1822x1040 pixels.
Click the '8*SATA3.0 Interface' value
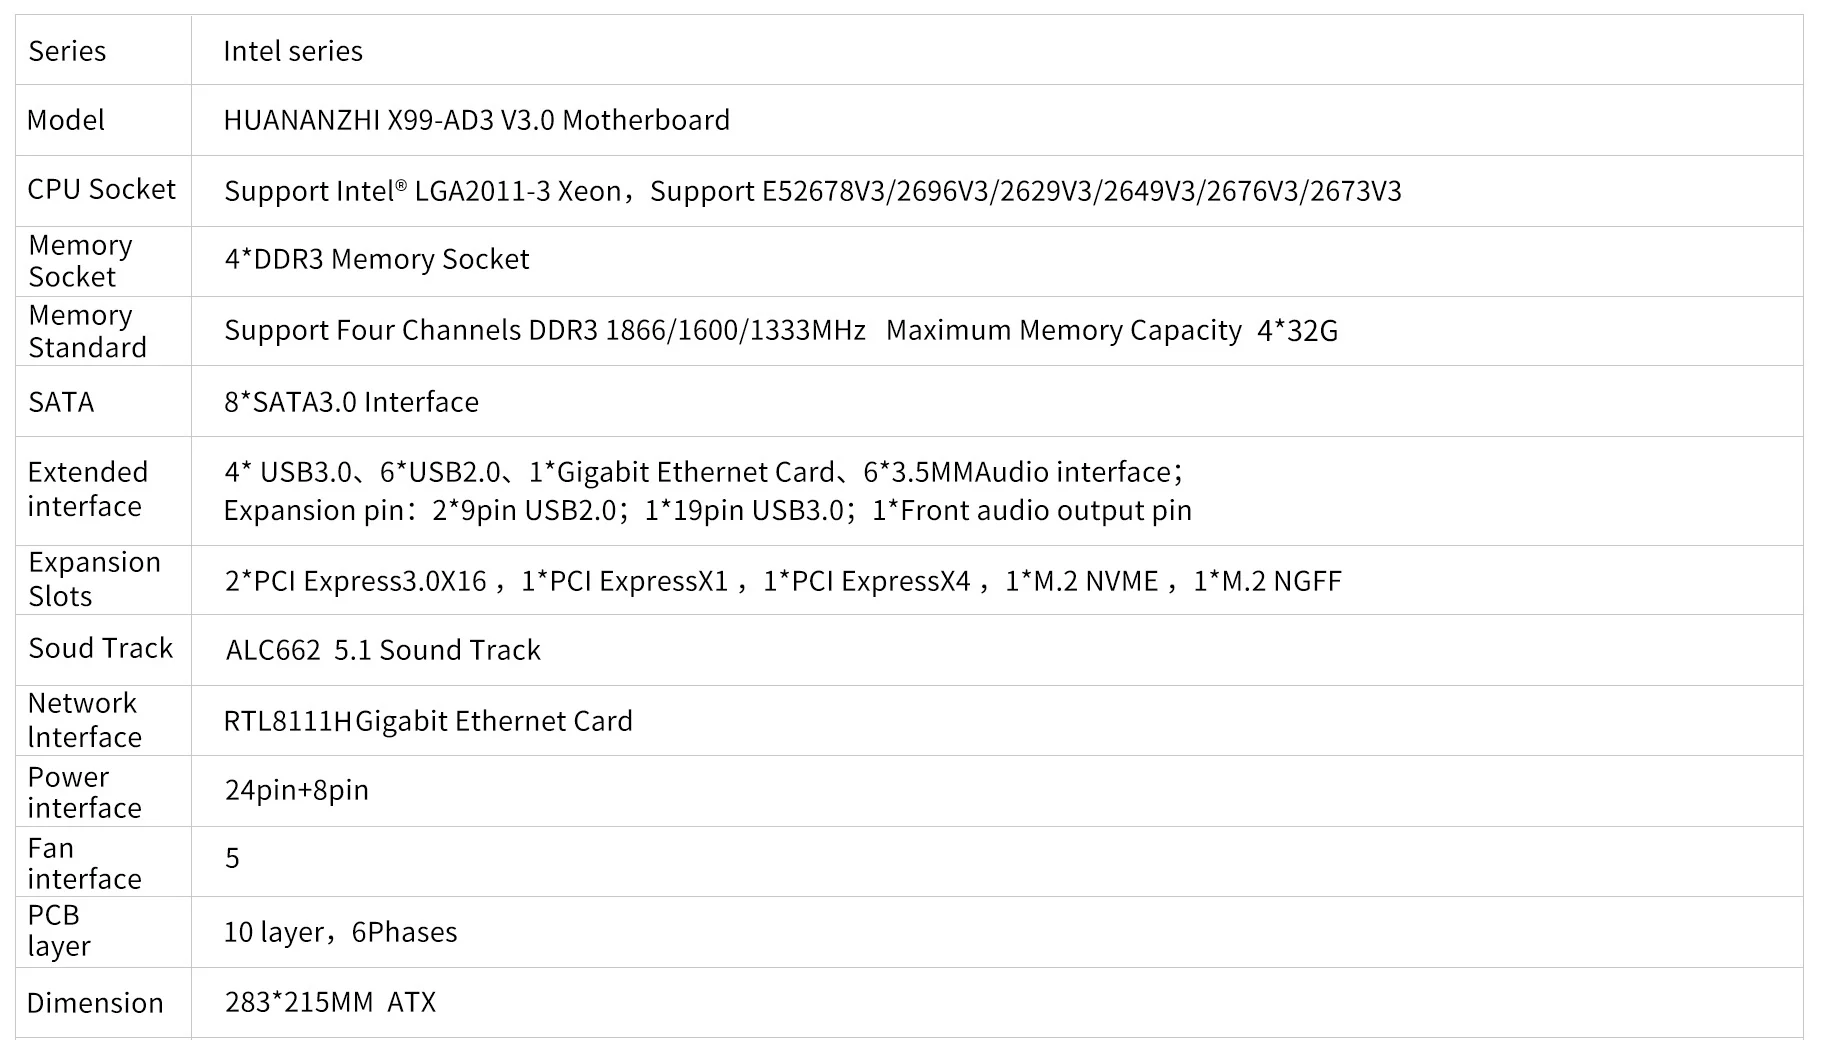click(351, 402)
